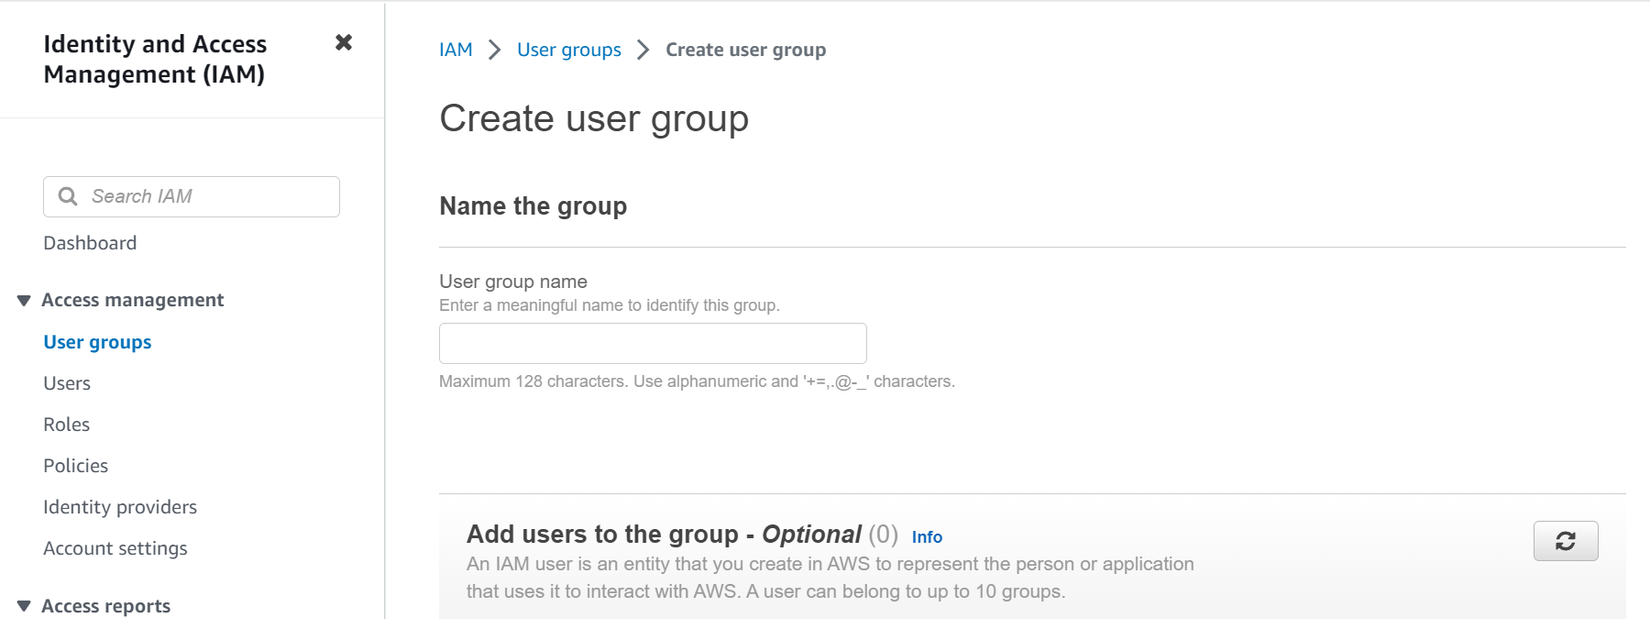Collapse the Access management section arrow
The image size is (1650, 619).
[24, 300]
